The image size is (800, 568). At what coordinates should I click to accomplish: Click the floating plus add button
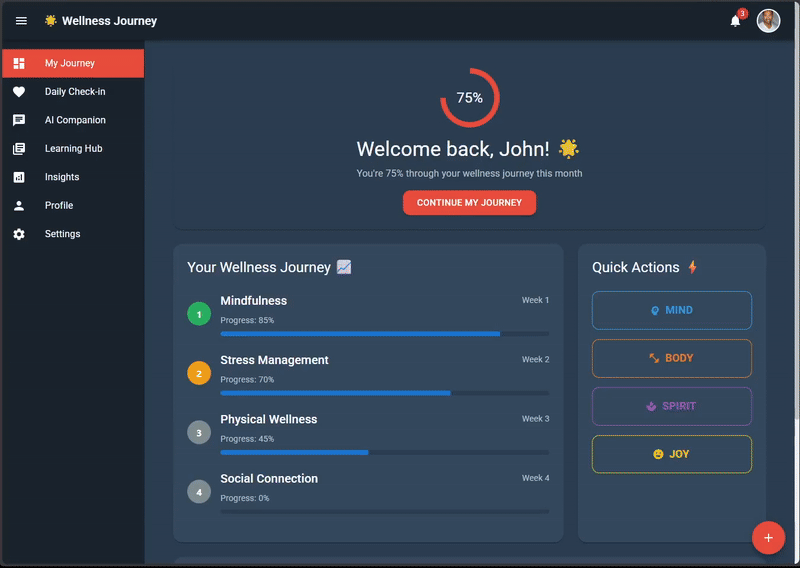[768, 537]
